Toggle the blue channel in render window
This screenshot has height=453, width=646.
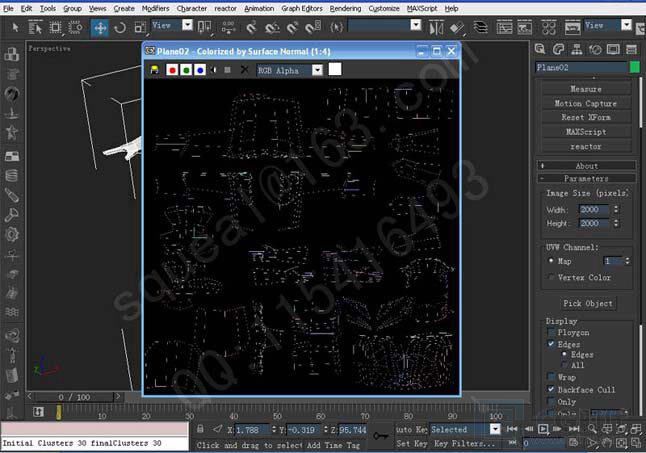[200, 70]
